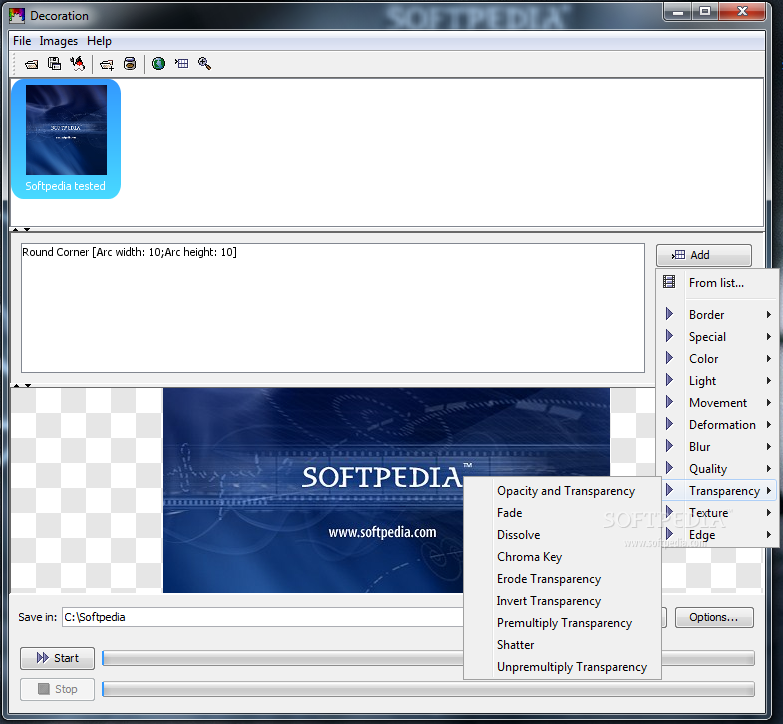Screen dimensions: 783x724
Task: Click the Save in path field
Action: [x=263, y=617]
